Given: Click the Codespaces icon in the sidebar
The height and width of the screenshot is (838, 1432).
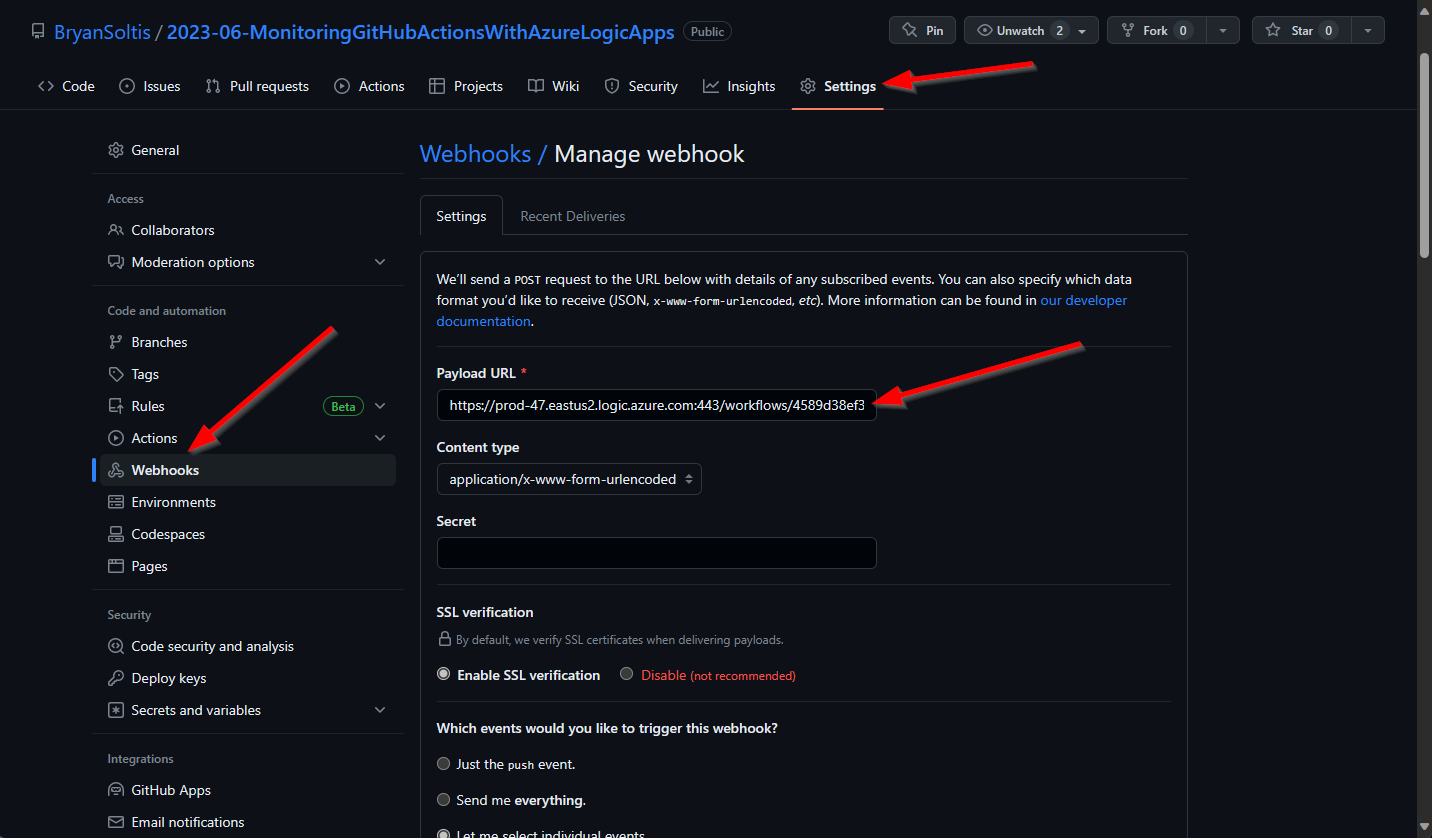Looking at the screenshot, I should coord(116,534).
